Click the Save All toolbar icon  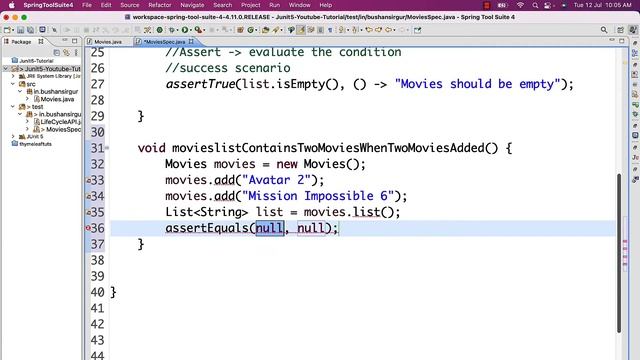click(30, 30)
